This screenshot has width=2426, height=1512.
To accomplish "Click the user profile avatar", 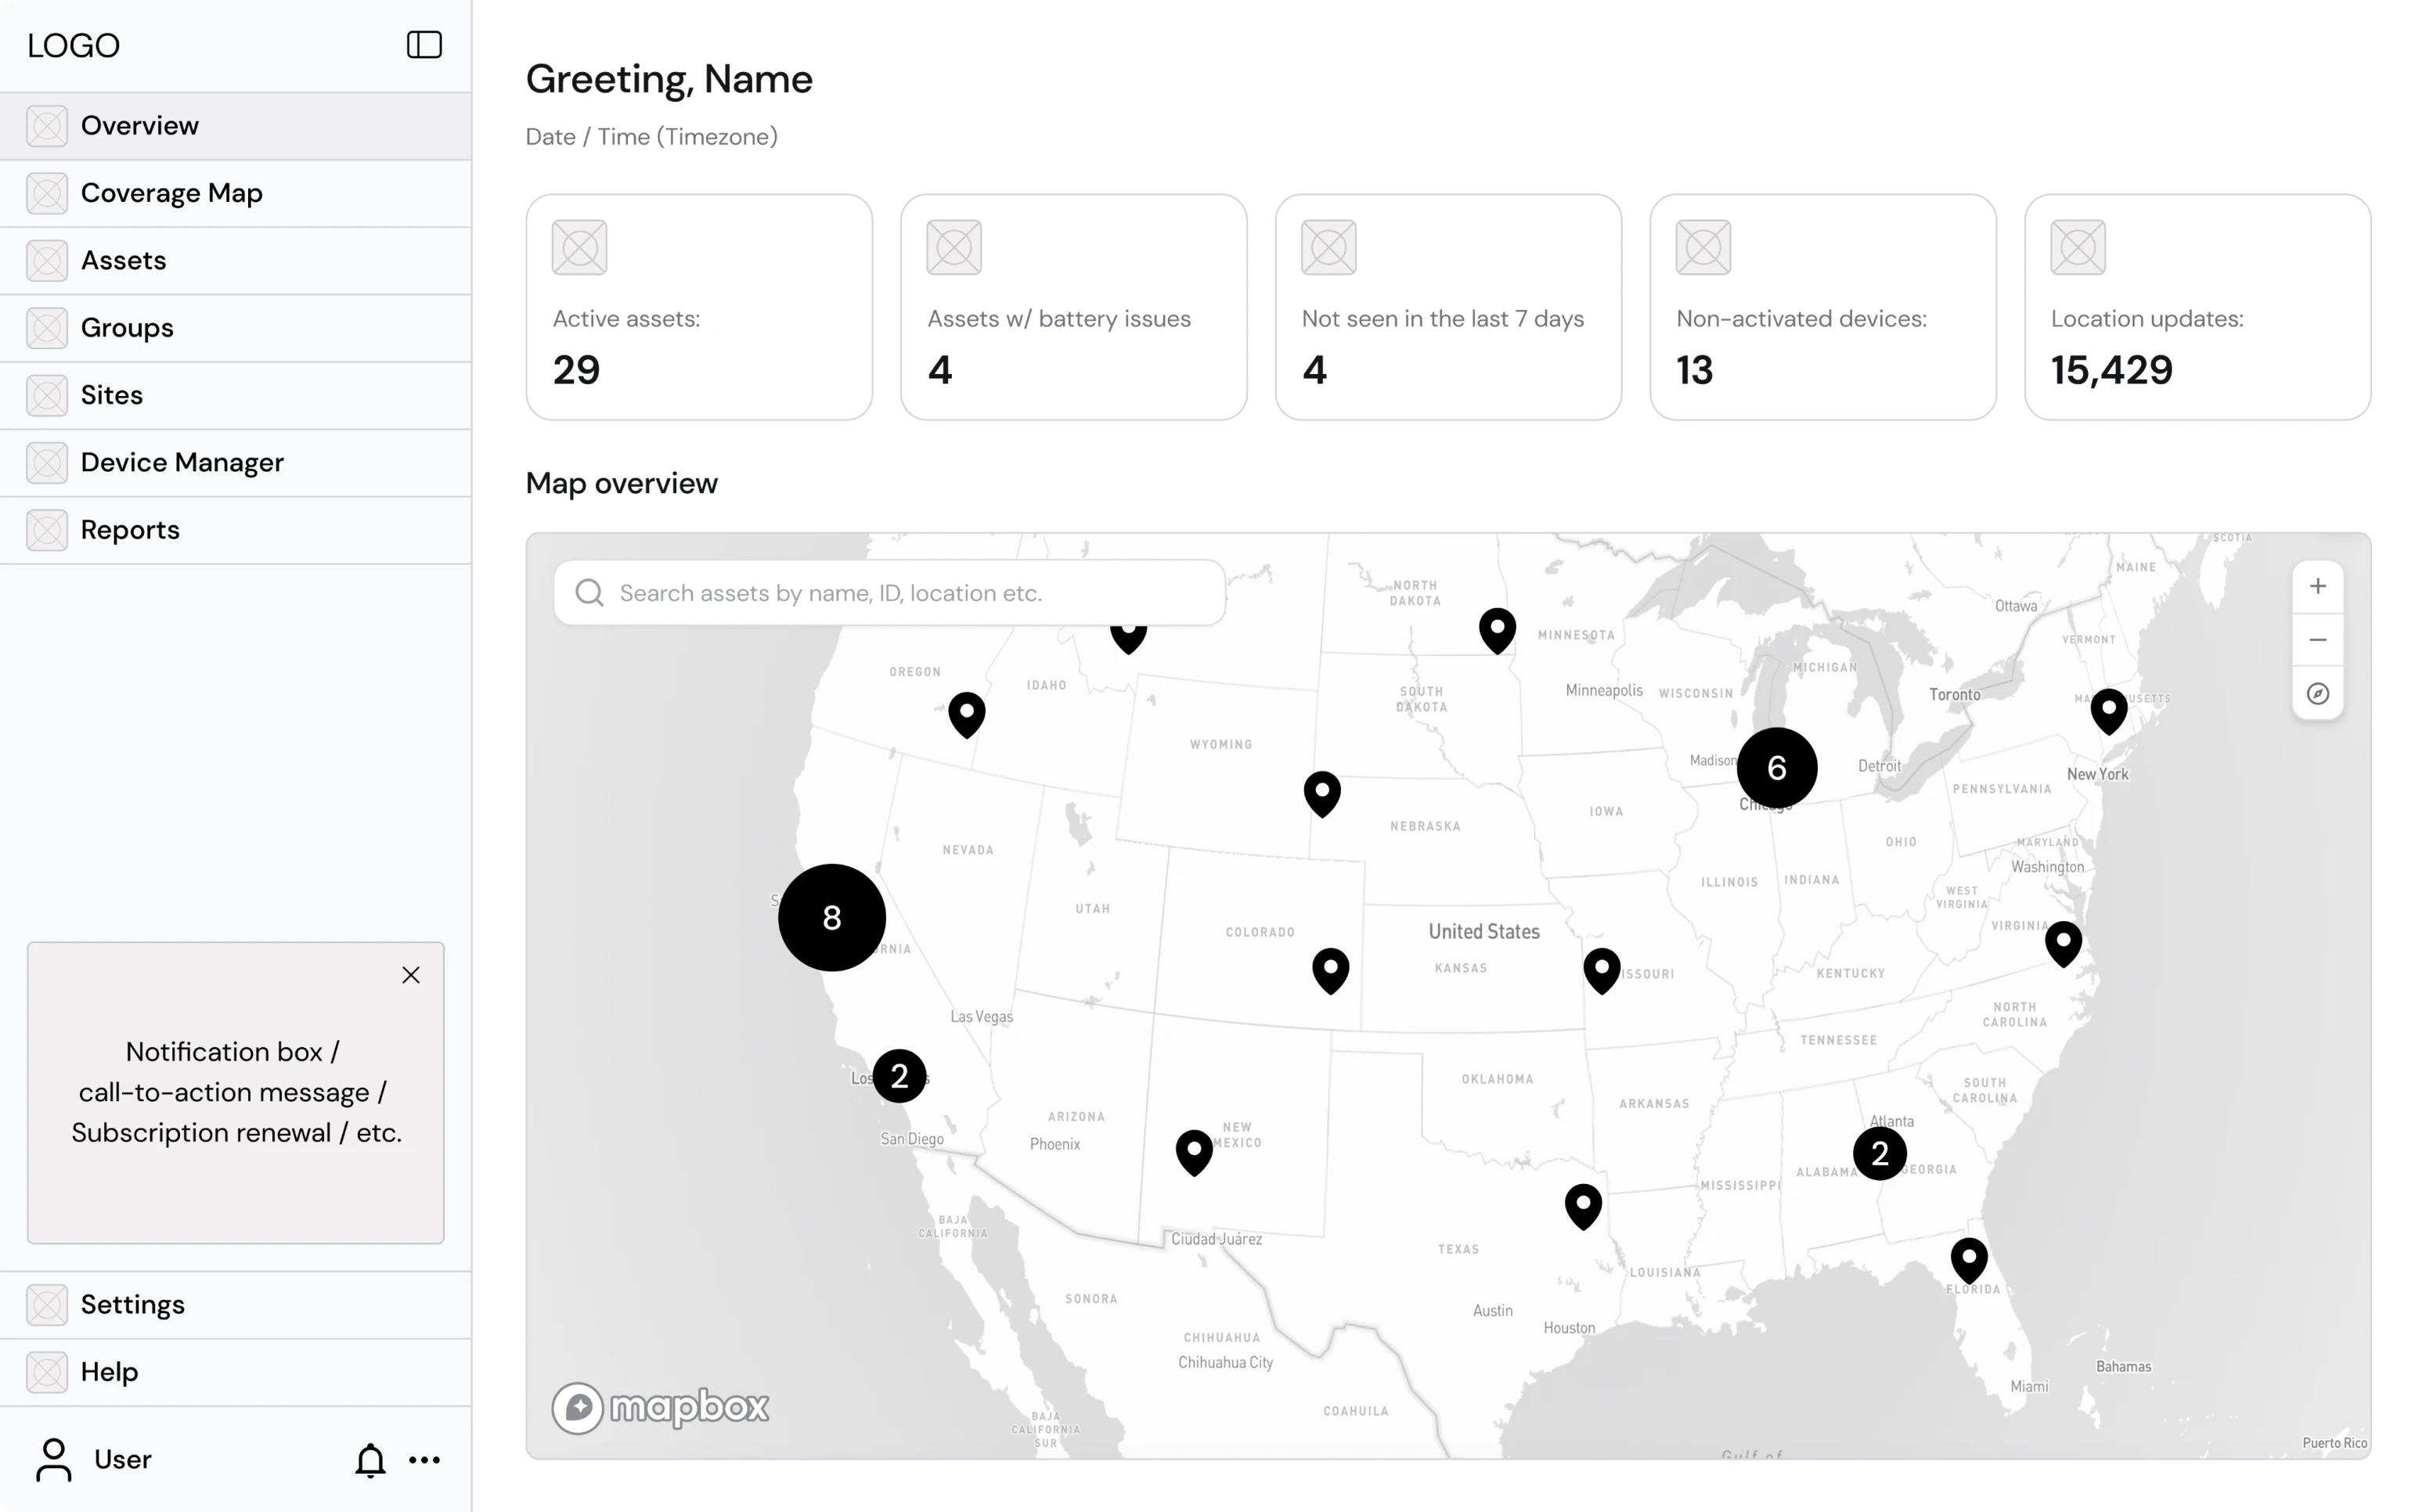I will 53,1459.
